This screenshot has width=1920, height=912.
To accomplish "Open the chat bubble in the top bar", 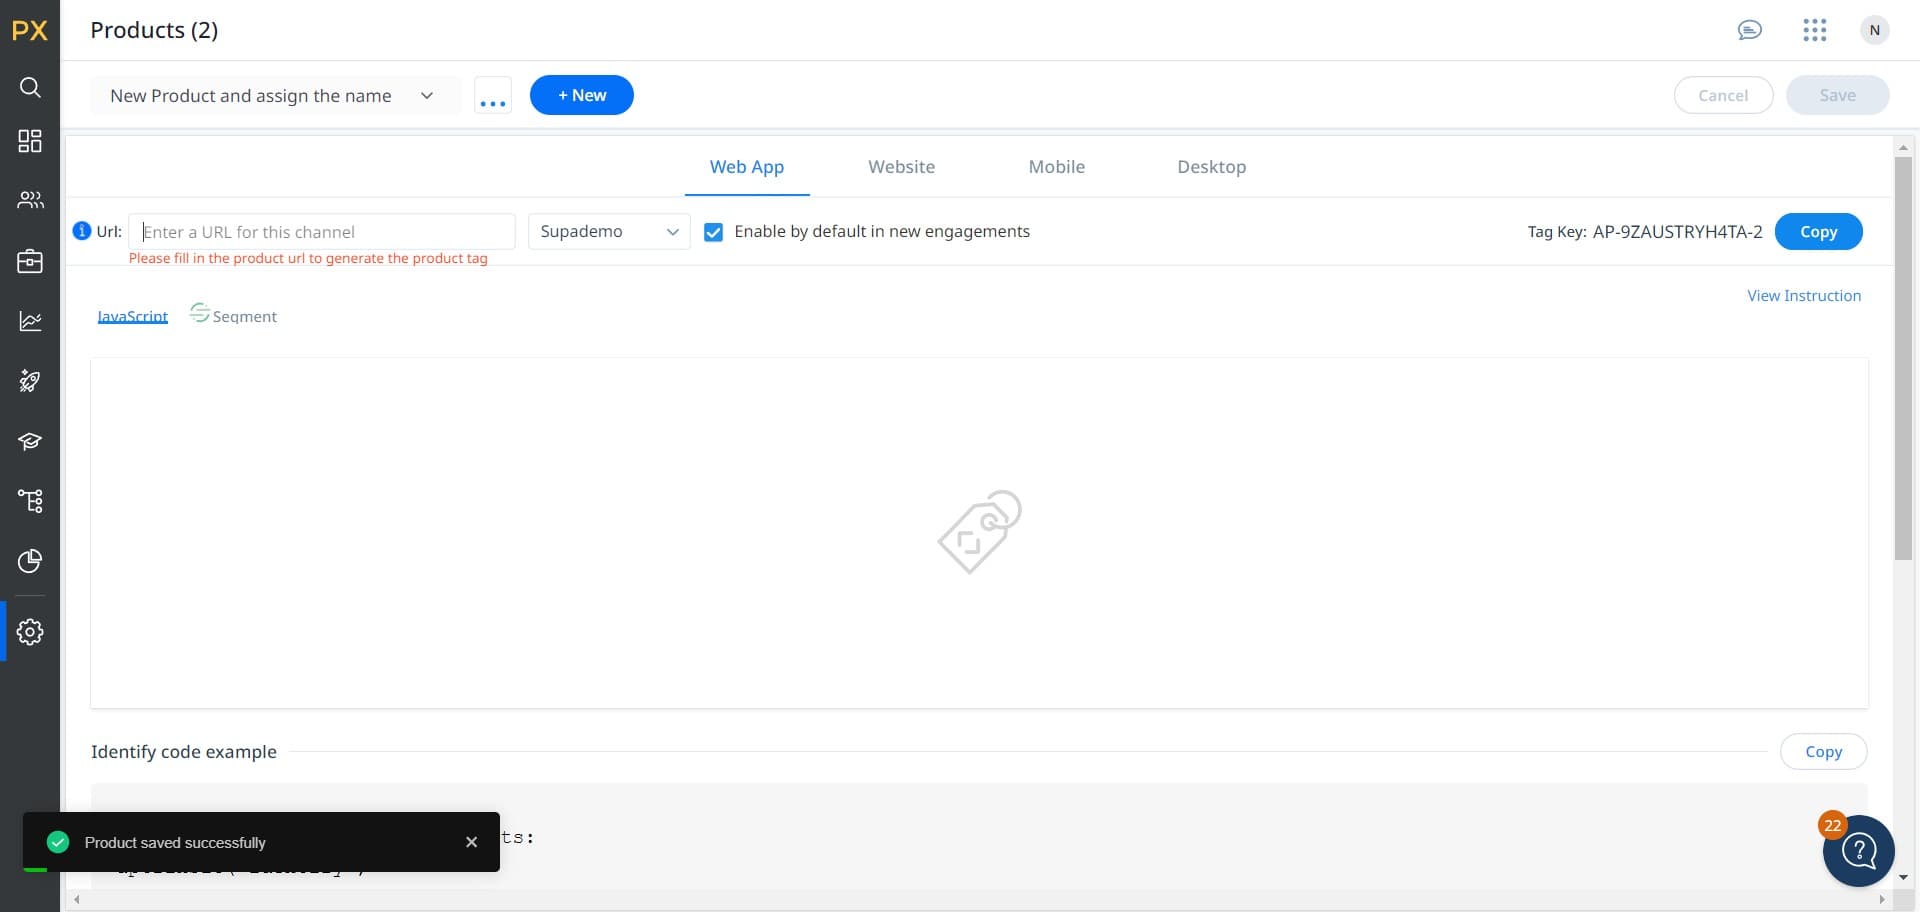I will coord(1750,30).
